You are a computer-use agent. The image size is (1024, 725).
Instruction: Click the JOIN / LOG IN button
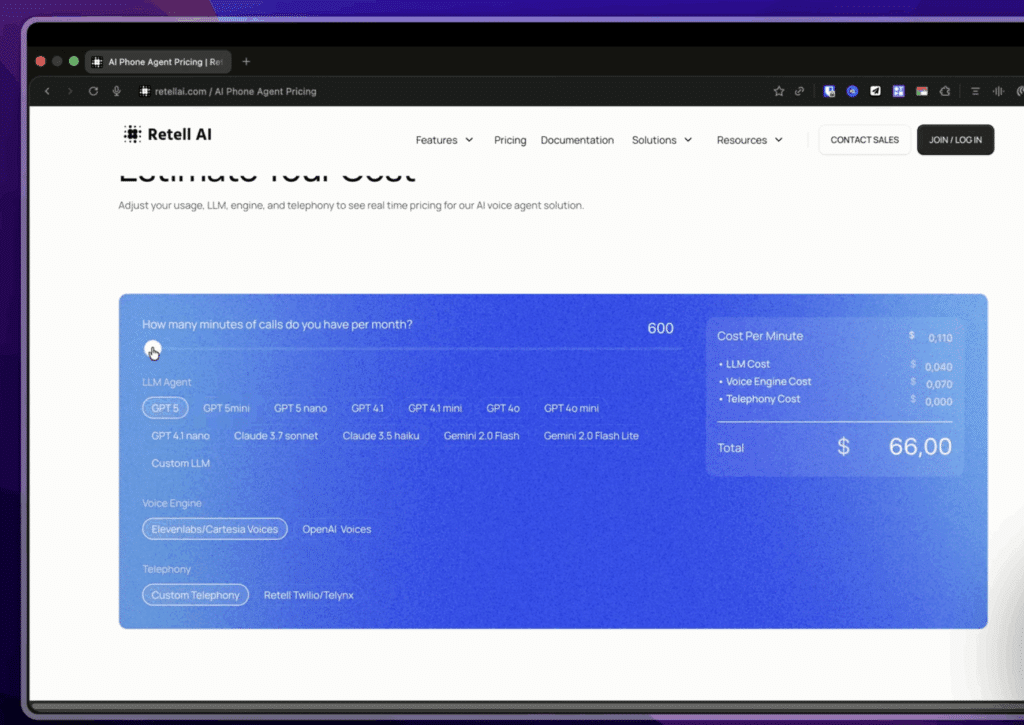click(955, 140)
